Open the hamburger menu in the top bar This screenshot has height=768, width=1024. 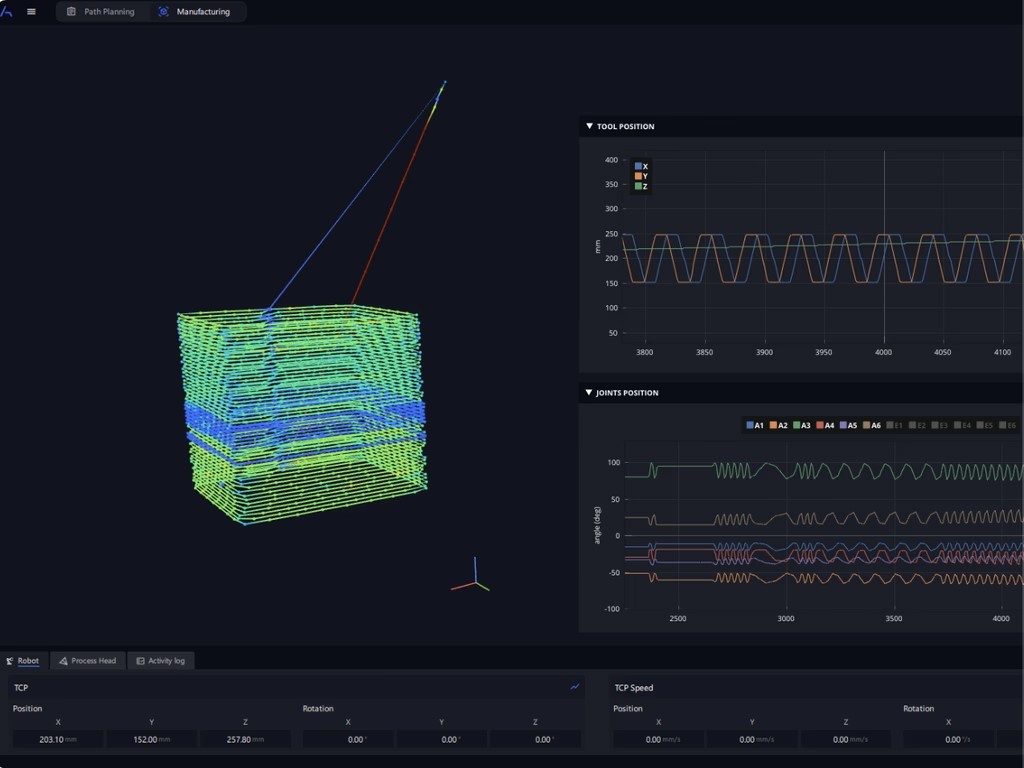pos(31,12)
